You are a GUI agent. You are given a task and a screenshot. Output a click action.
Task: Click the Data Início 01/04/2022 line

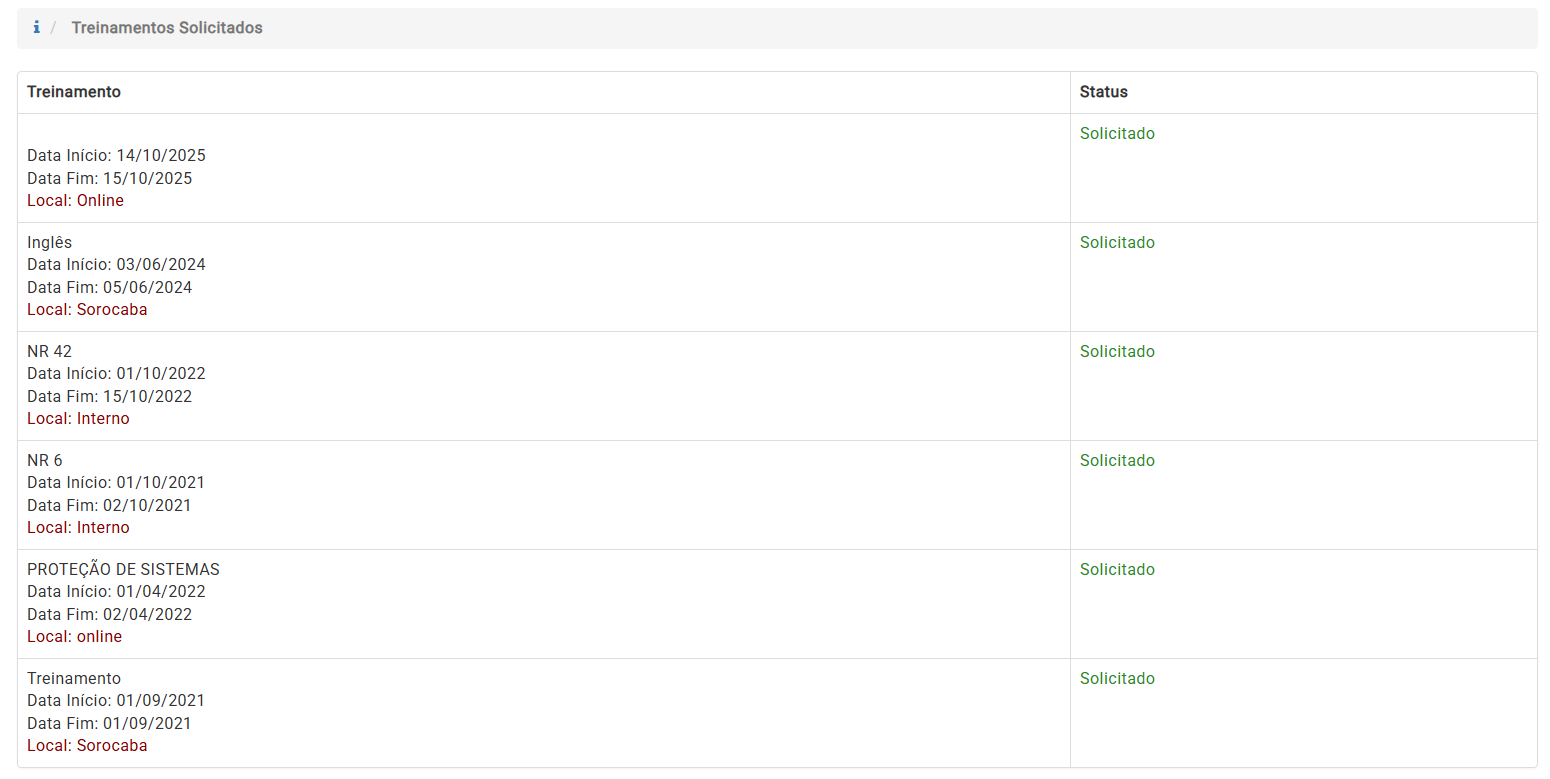tap(116, 592)
